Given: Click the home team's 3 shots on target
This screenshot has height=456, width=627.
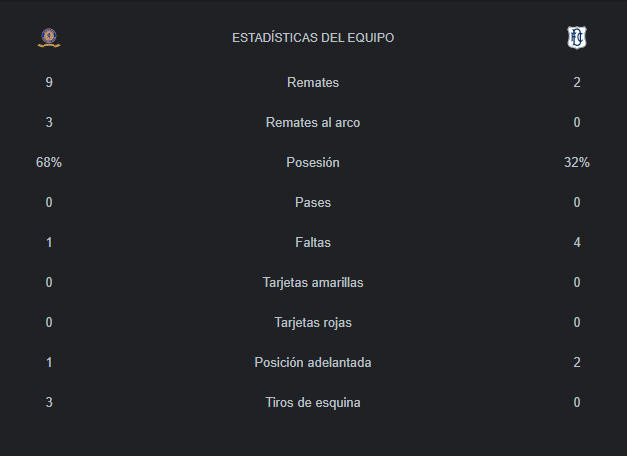Looking at the screenshot, I should (x=49, y=122).
